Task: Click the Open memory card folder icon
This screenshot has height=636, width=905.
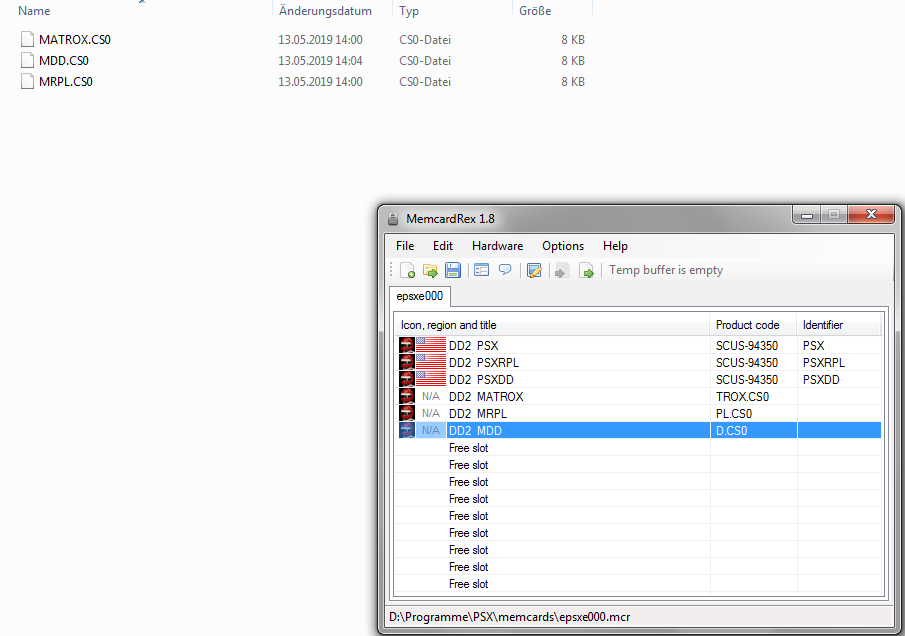Action: [430, 270]
